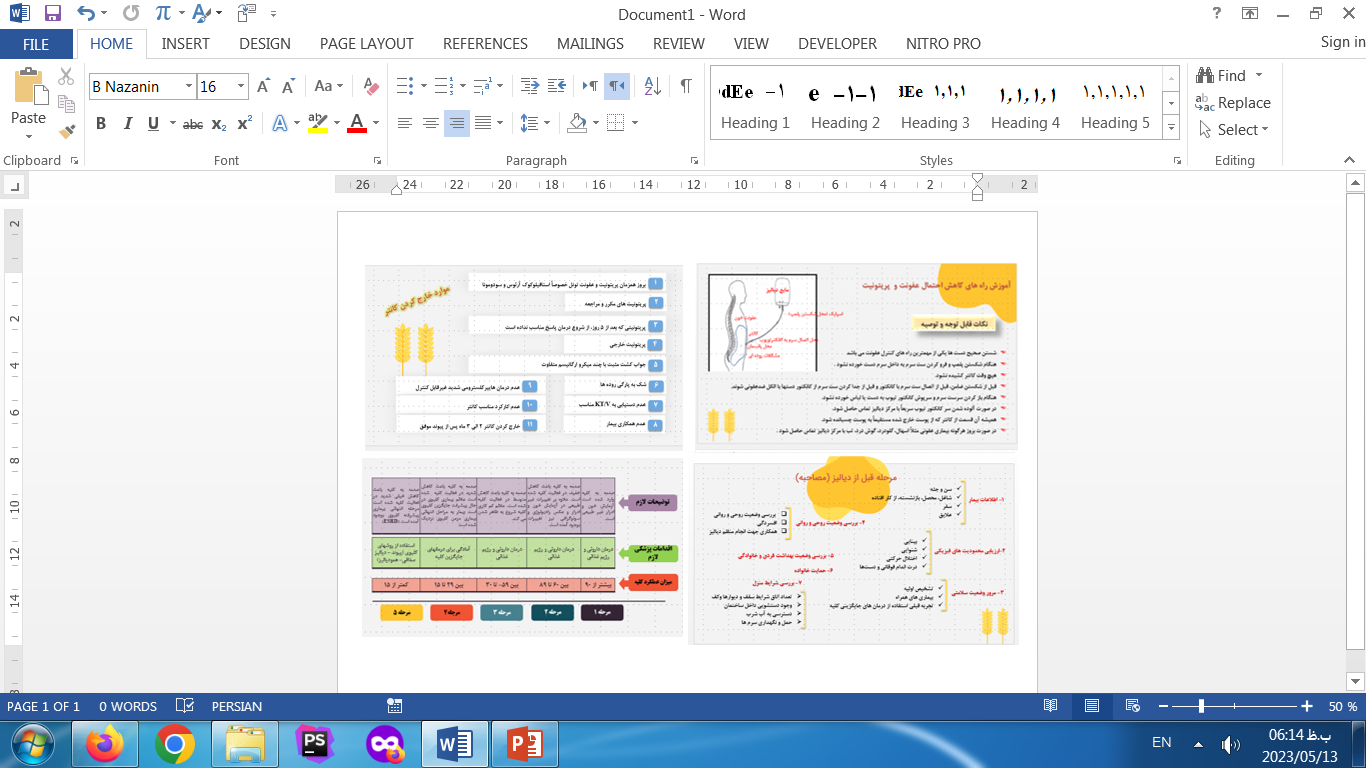The width and height of the screenshot is (1366, 768).
Task: Open the font name dropdown B Nazanin
Action: 189,87
